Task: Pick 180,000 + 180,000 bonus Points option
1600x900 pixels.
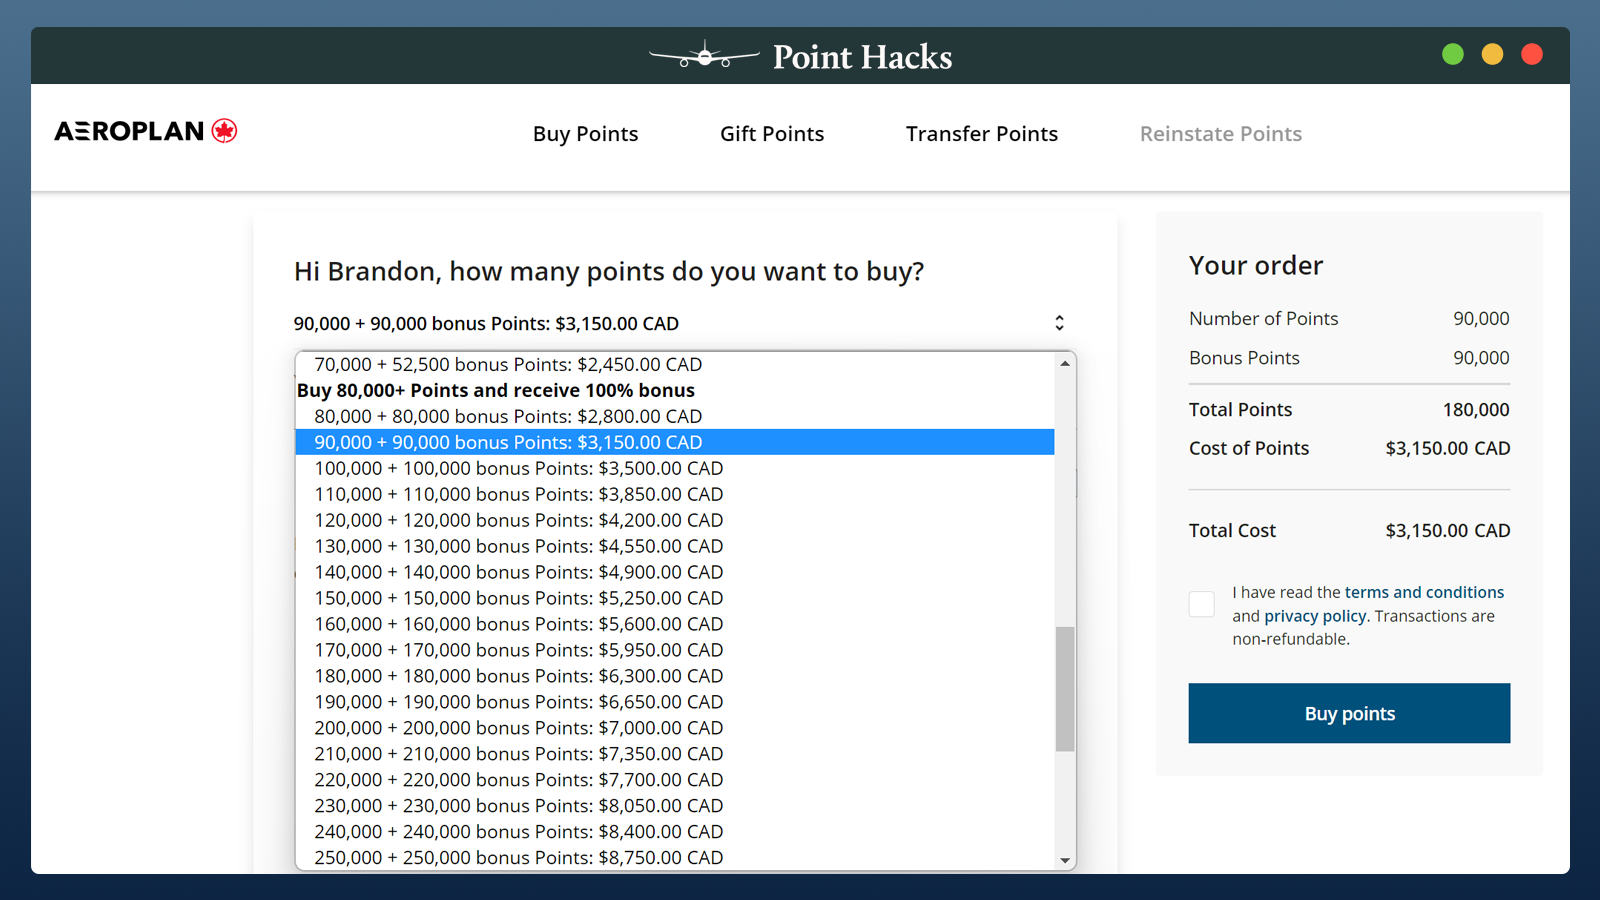Action: pos(675,676)
